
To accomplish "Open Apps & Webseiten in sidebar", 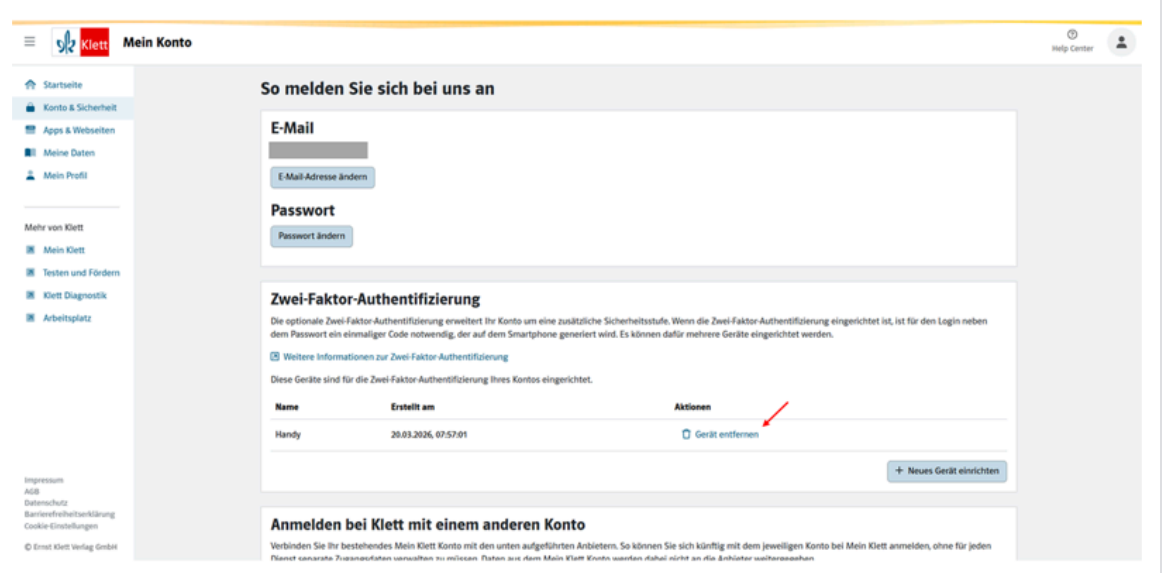I will pyautogui.click(x=79, y=130).
